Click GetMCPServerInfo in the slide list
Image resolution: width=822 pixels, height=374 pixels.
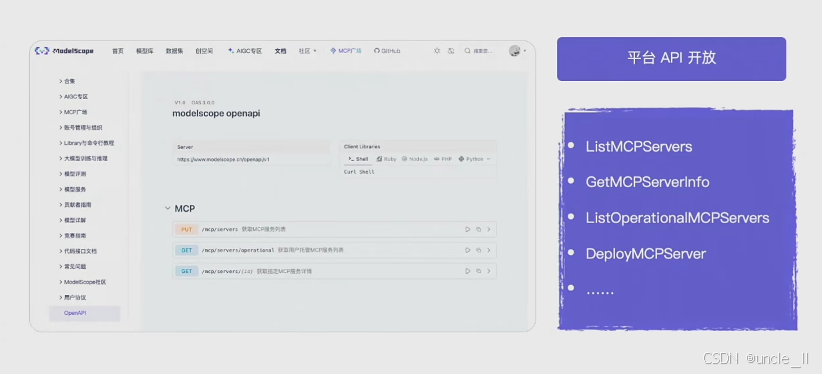pyautogui.click(x=647, y=182)
